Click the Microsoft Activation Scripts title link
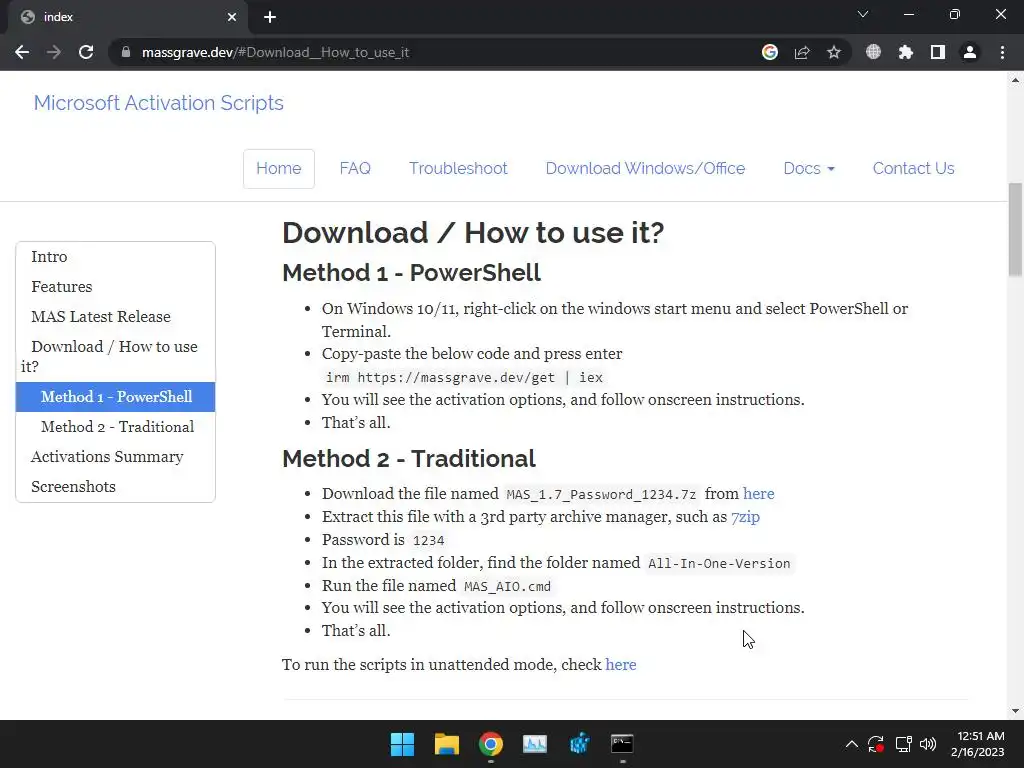The image size is (1024, 768). click(x=159, y=103)
